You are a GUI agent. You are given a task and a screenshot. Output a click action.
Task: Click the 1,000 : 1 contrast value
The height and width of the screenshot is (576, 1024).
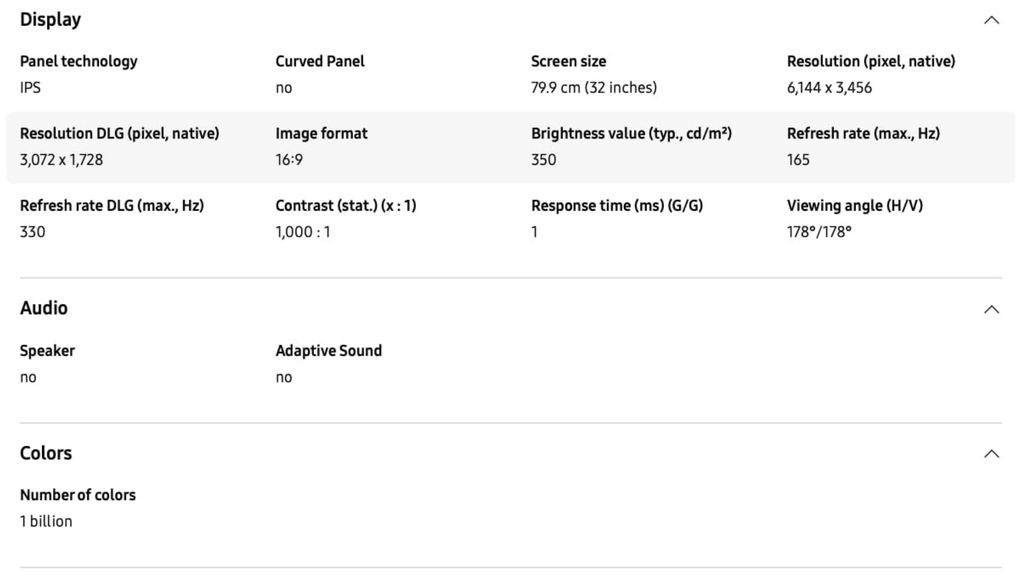pyautogui.click(x=303, y=232)
